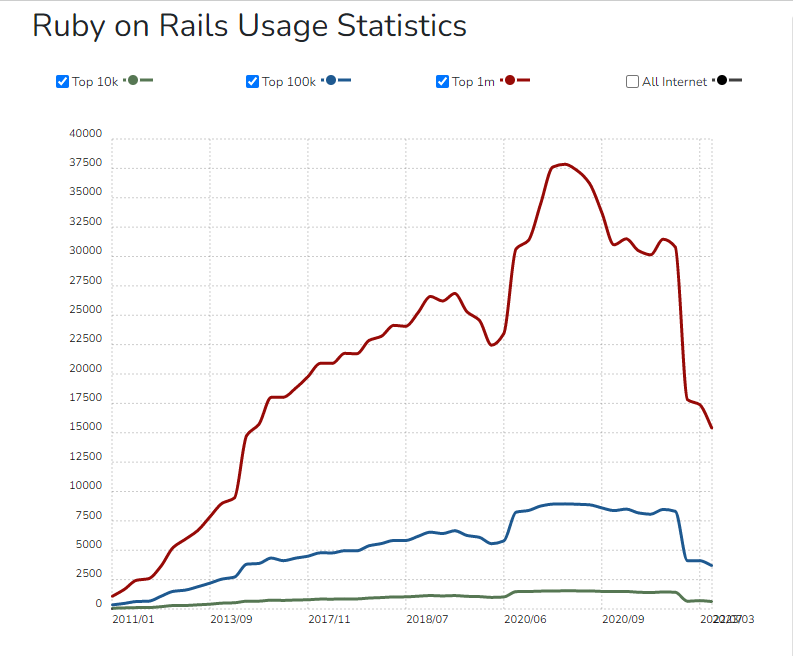Image resolution: width=793 pixels, height=656 pixels.
Task: Click the 30000 y-axis label
Action: click(x=85, y=251)
